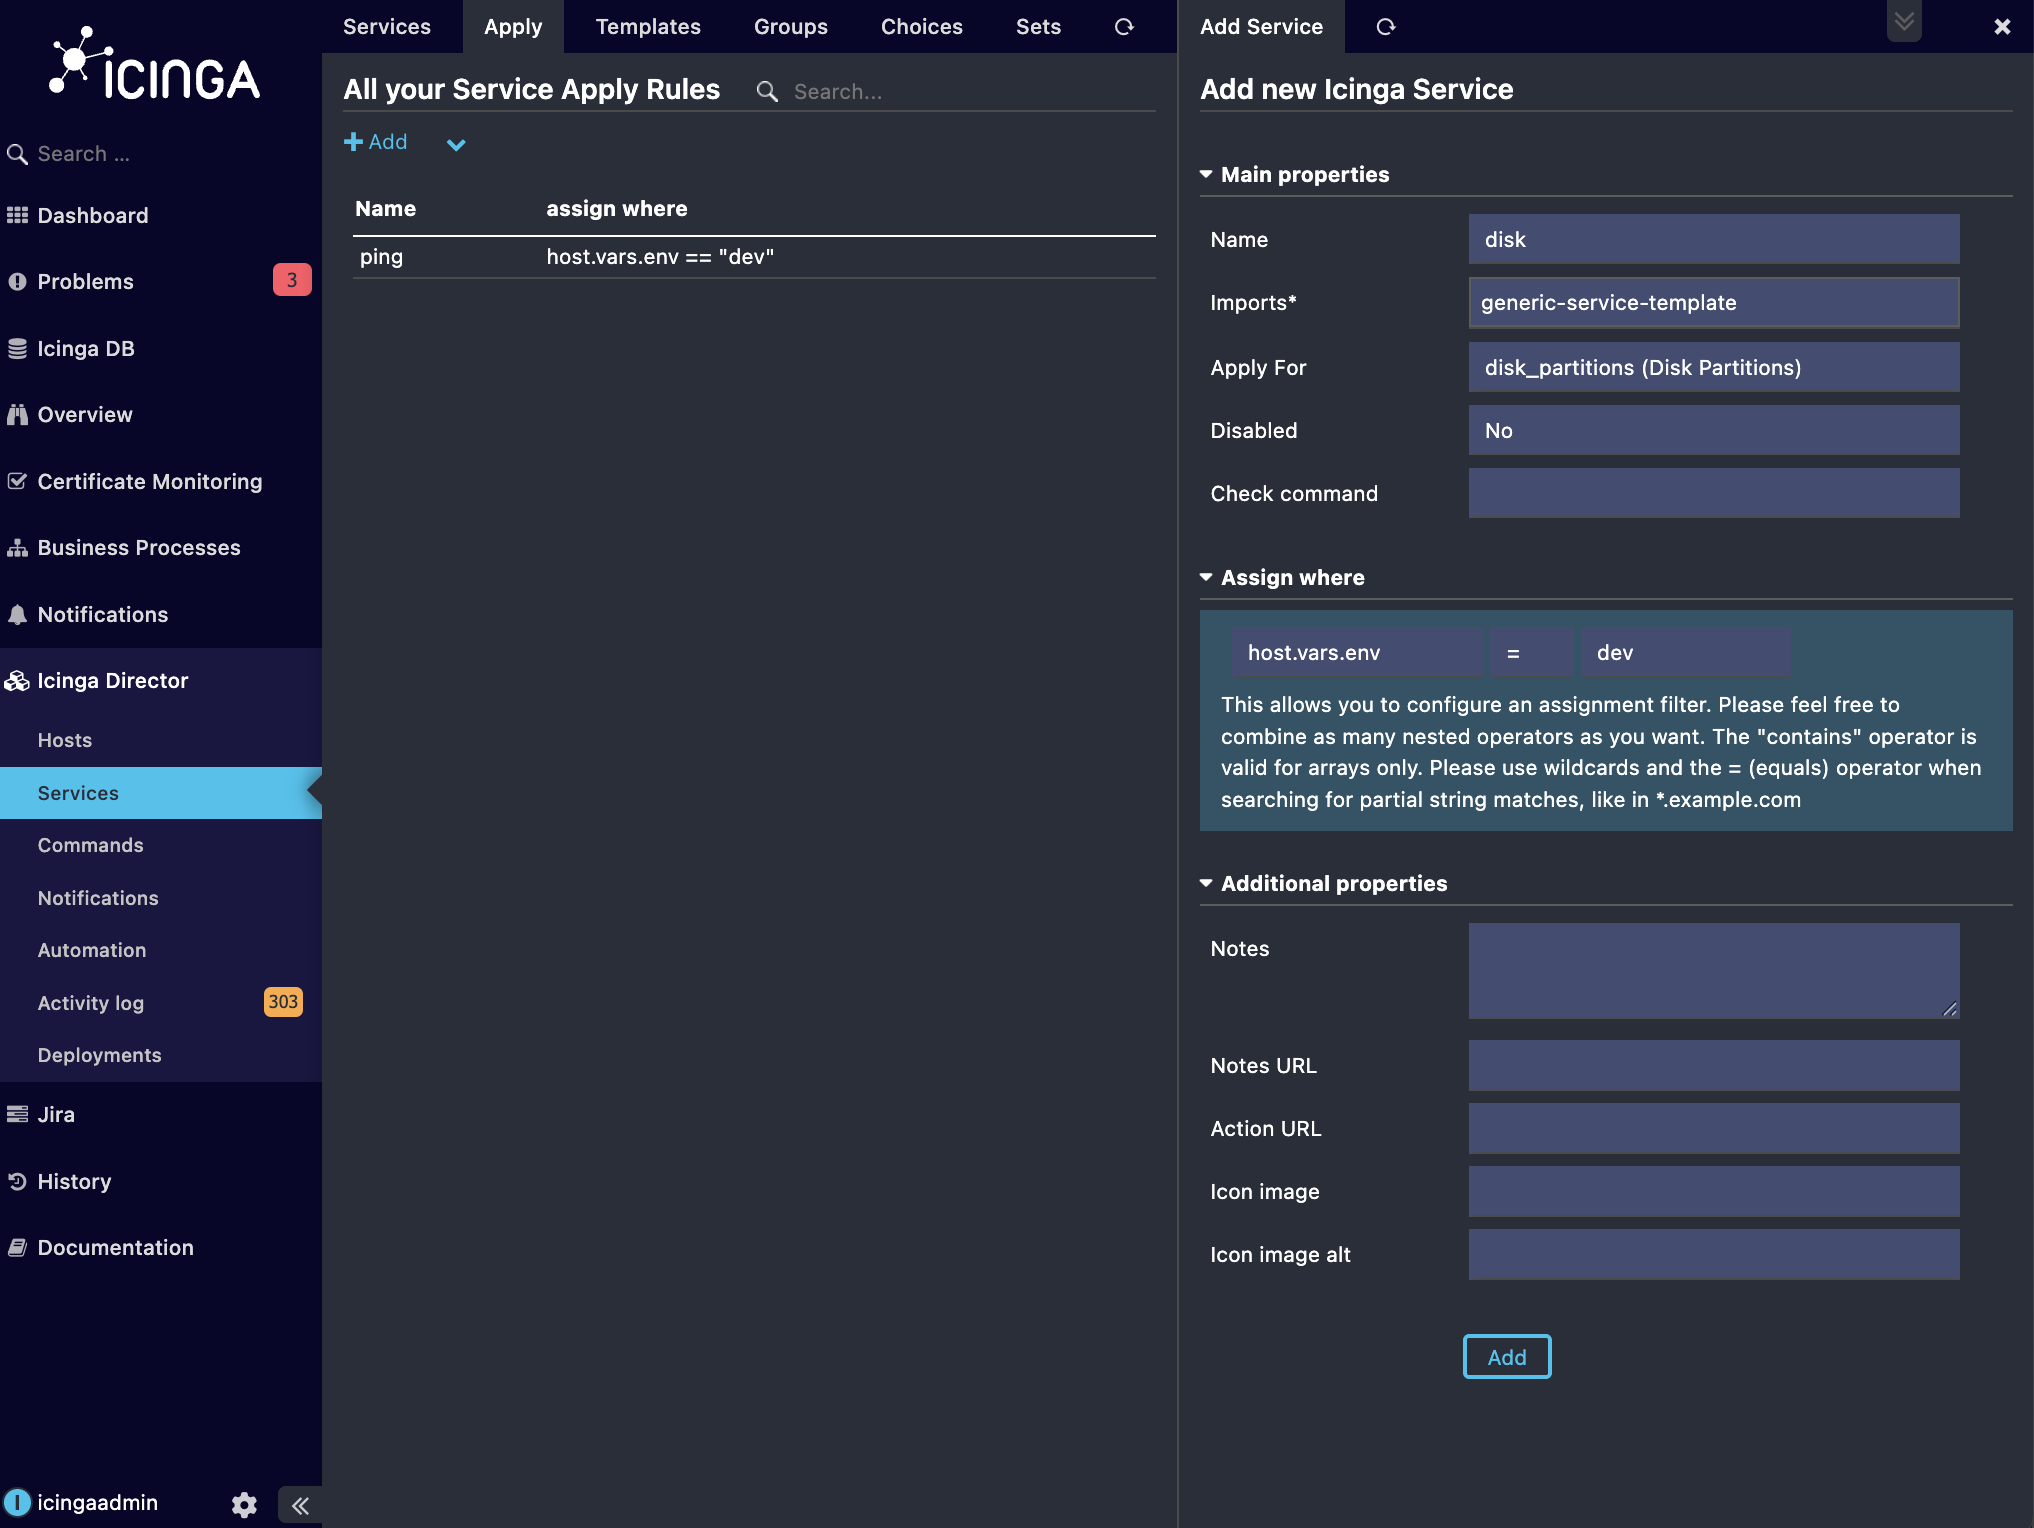
Task: Open the host.vars.env property selector
Action: pos(1358,653)
